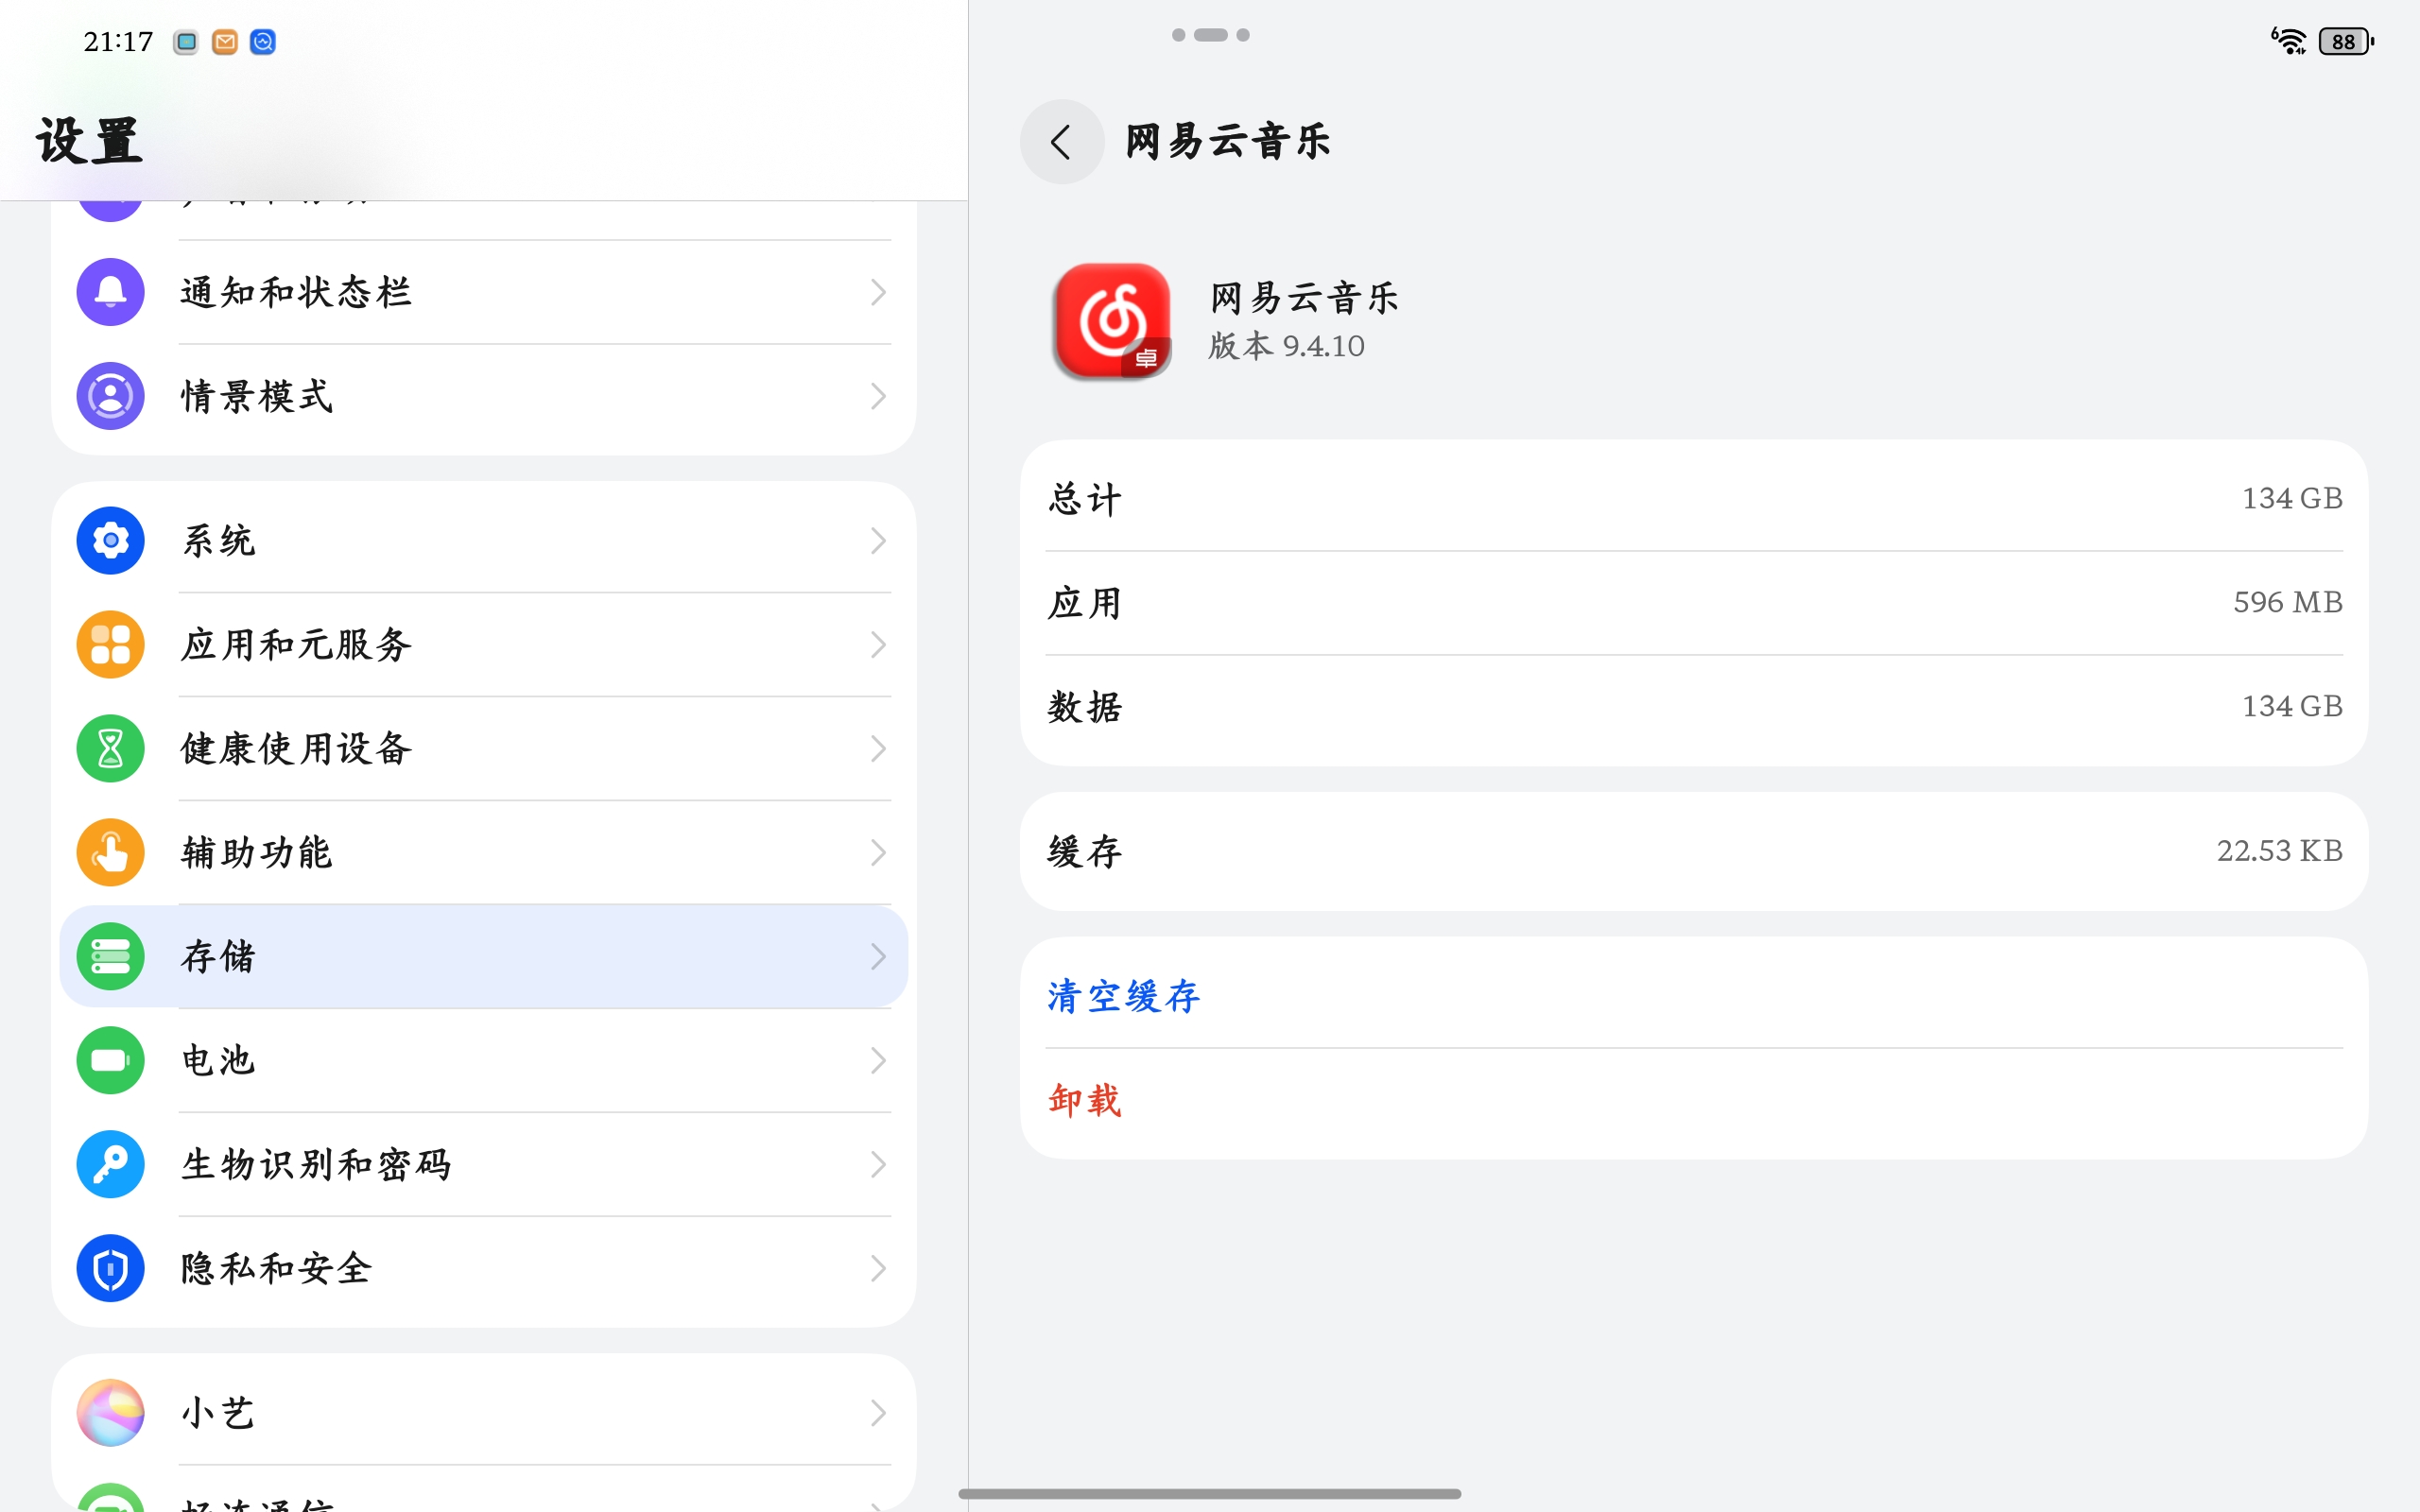
Task: Expand the 电池 row chevron
Action: [x=878, y=1061]
